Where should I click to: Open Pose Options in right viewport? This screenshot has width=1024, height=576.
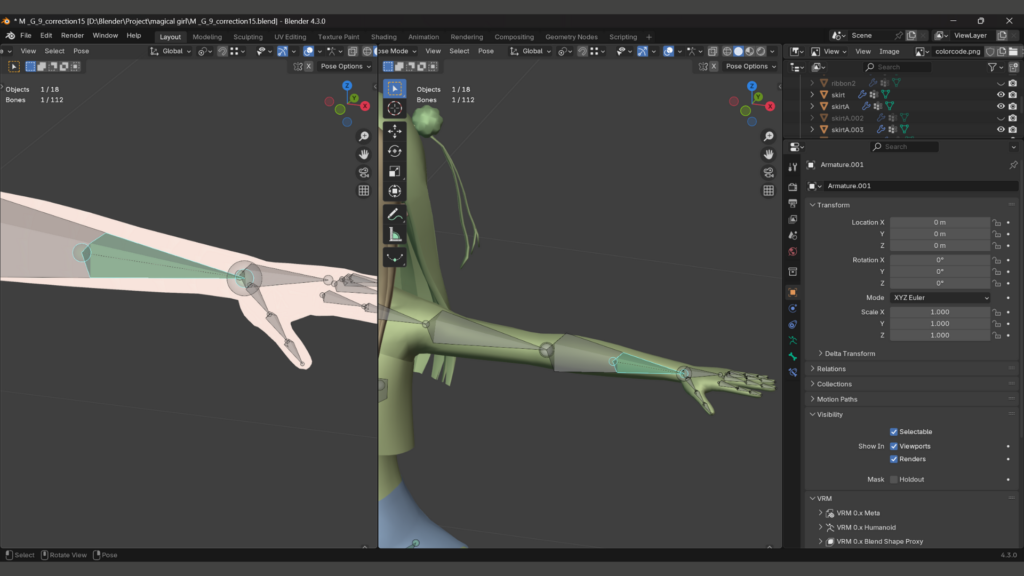(x=745, y=66)
